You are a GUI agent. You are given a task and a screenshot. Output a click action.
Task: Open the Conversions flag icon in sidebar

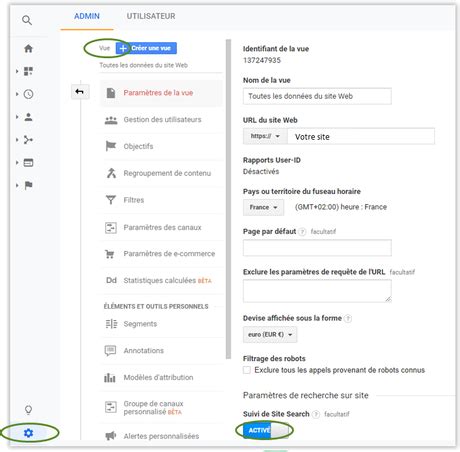pyautogui.click(x=28, y=185)
